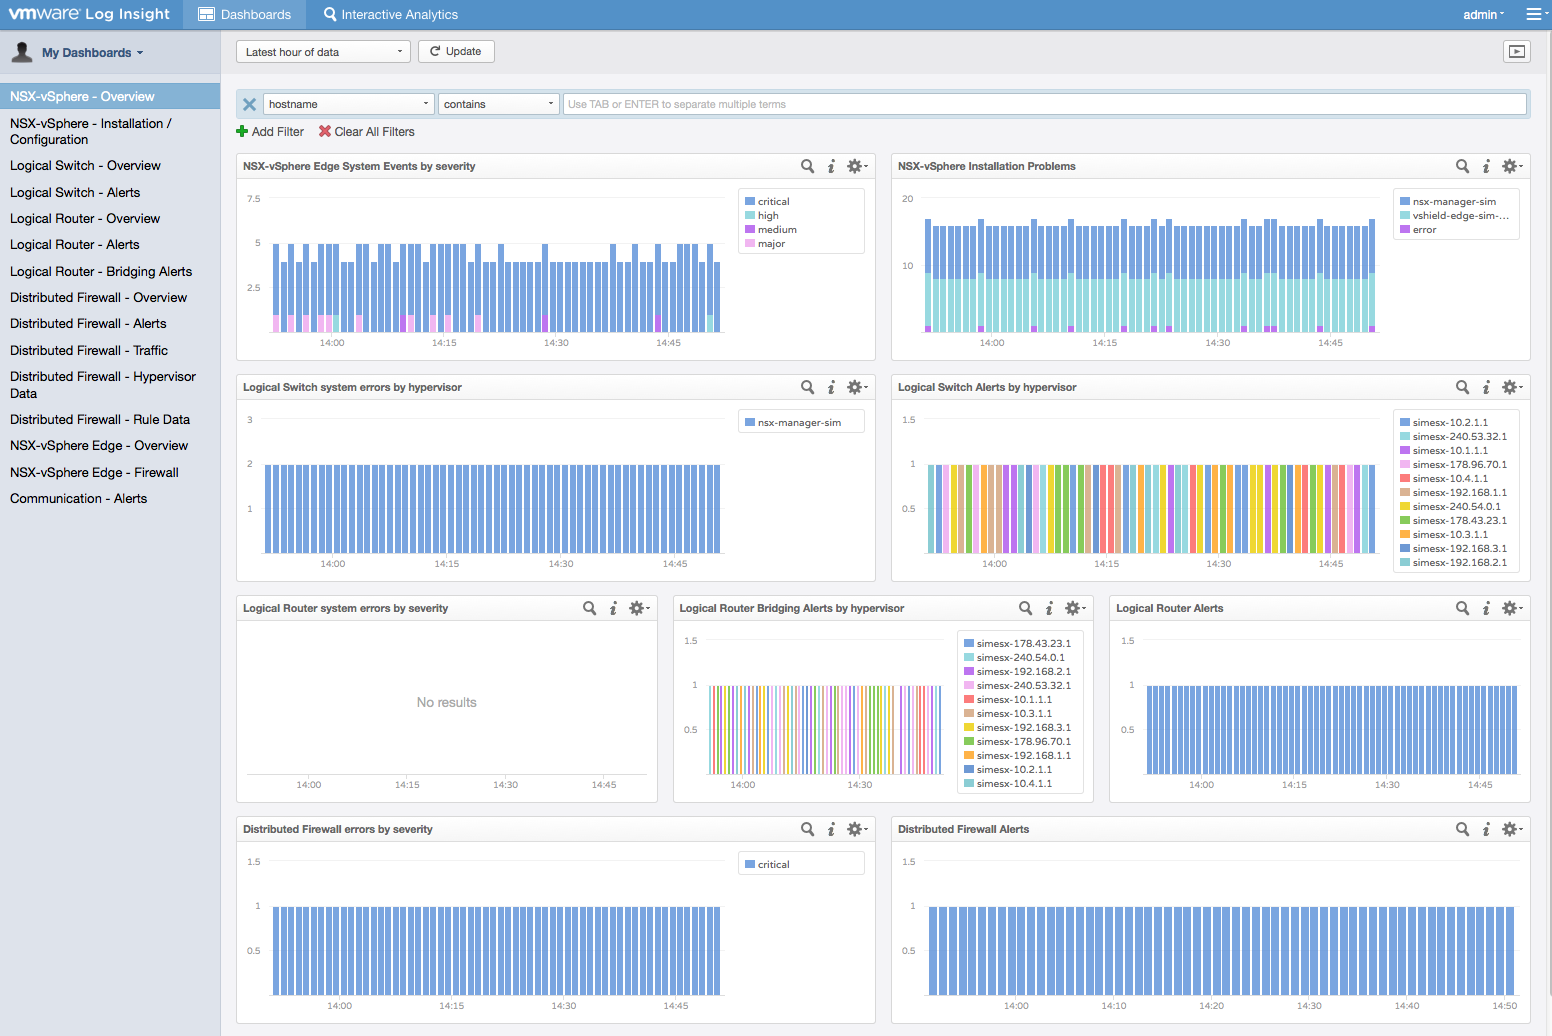The image size is (1552, 1036).
Task: Open gear menu of Logical Router Alerts widget
Action: click(1511, 608)
